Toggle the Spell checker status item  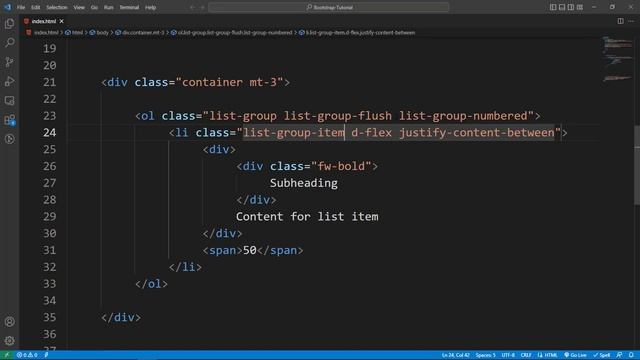pyautogui.click(x=602, y=355)
